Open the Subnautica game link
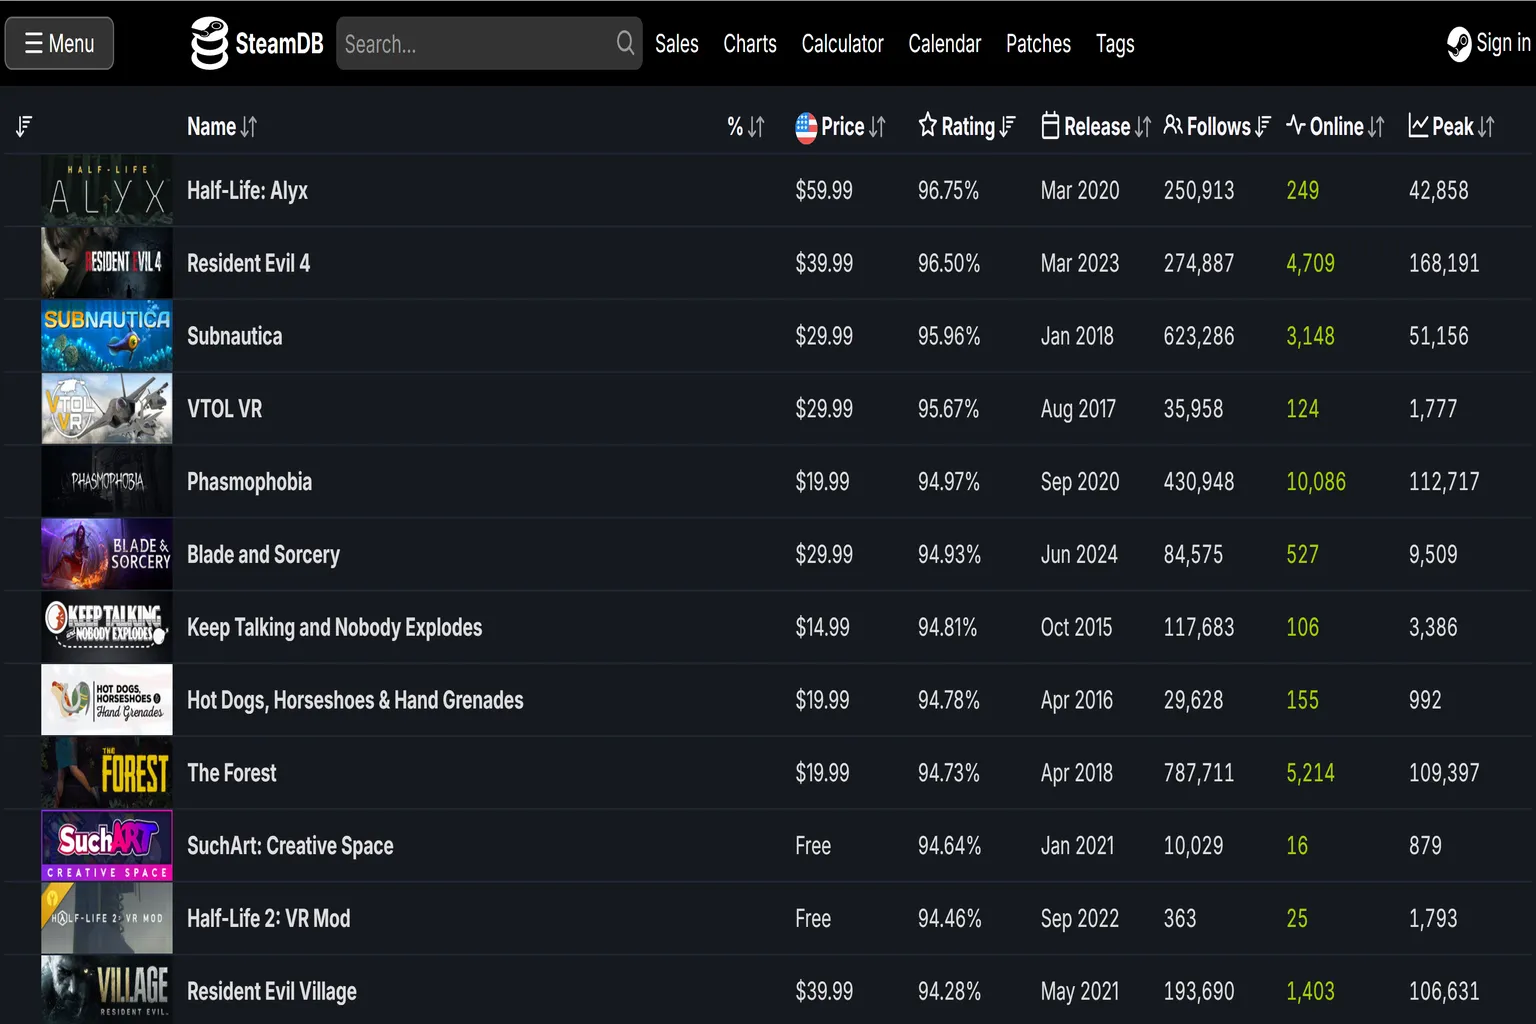Image resolution: width=1536 pixels, height=1024 pixels. pos(234,337)
